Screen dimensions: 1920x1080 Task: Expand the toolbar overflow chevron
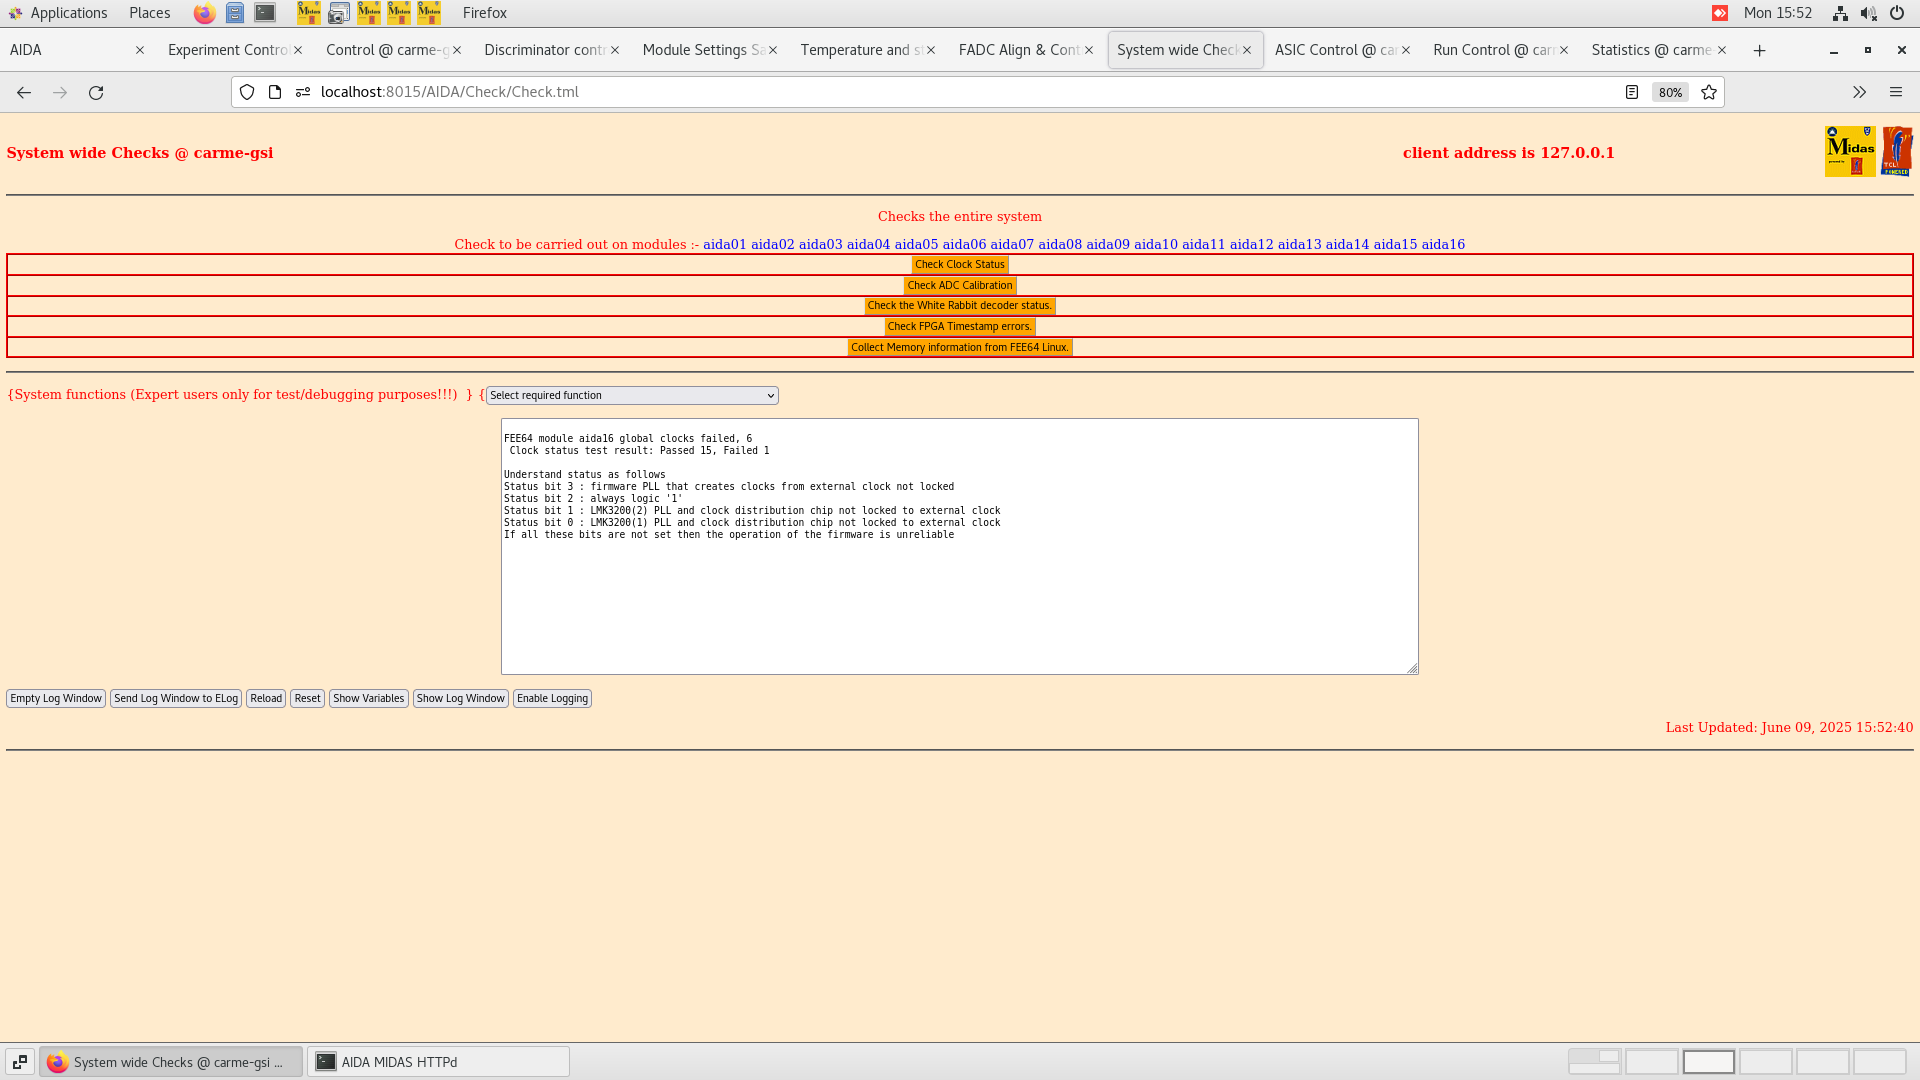(x=1859, y=92)
